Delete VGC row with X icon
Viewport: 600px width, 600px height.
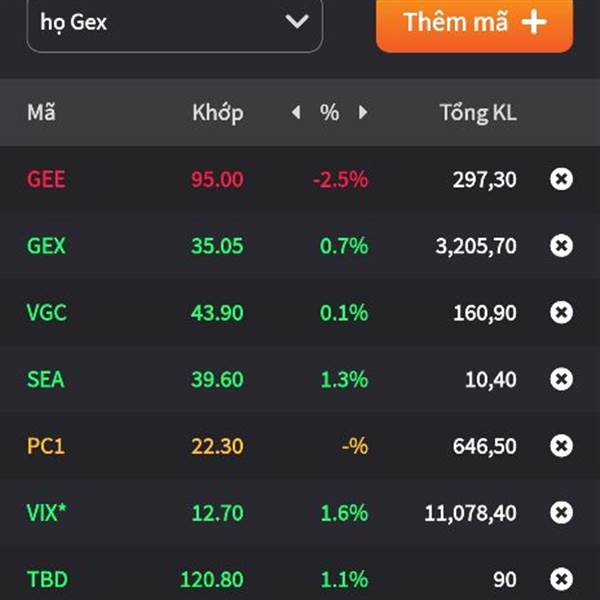click(x=561, y=312)
